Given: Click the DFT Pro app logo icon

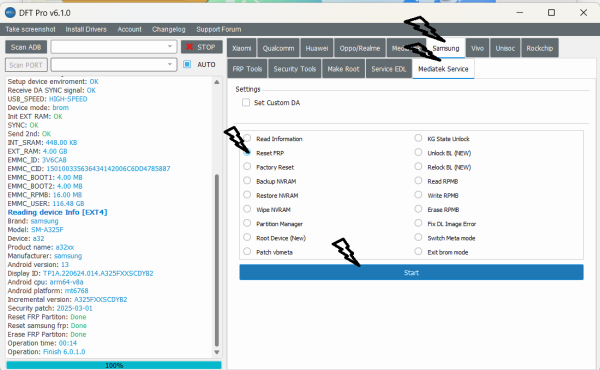Looking at the screenshot, I should click(x=10, y=13).
